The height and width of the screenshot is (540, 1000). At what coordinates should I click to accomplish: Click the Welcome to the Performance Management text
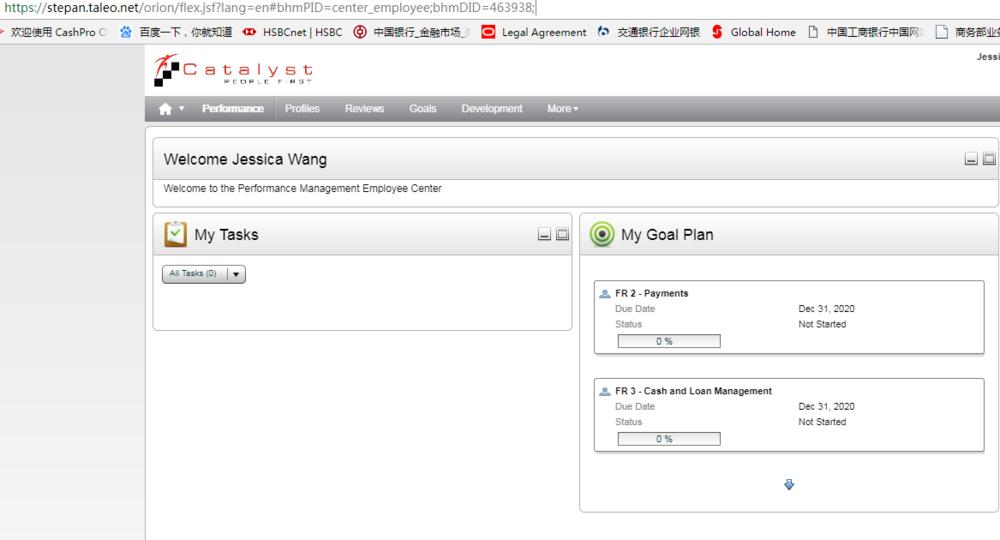[302, 188]
